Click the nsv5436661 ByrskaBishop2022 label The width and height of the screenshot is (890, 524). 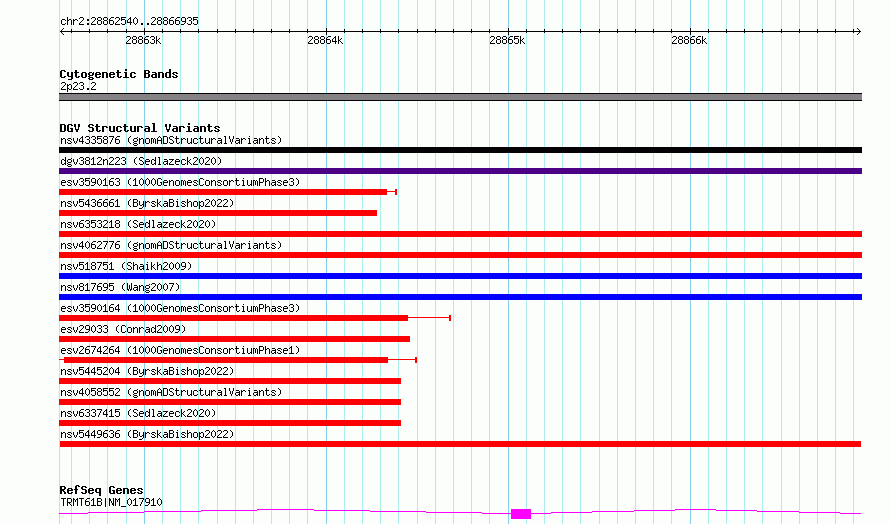point(147,203)
